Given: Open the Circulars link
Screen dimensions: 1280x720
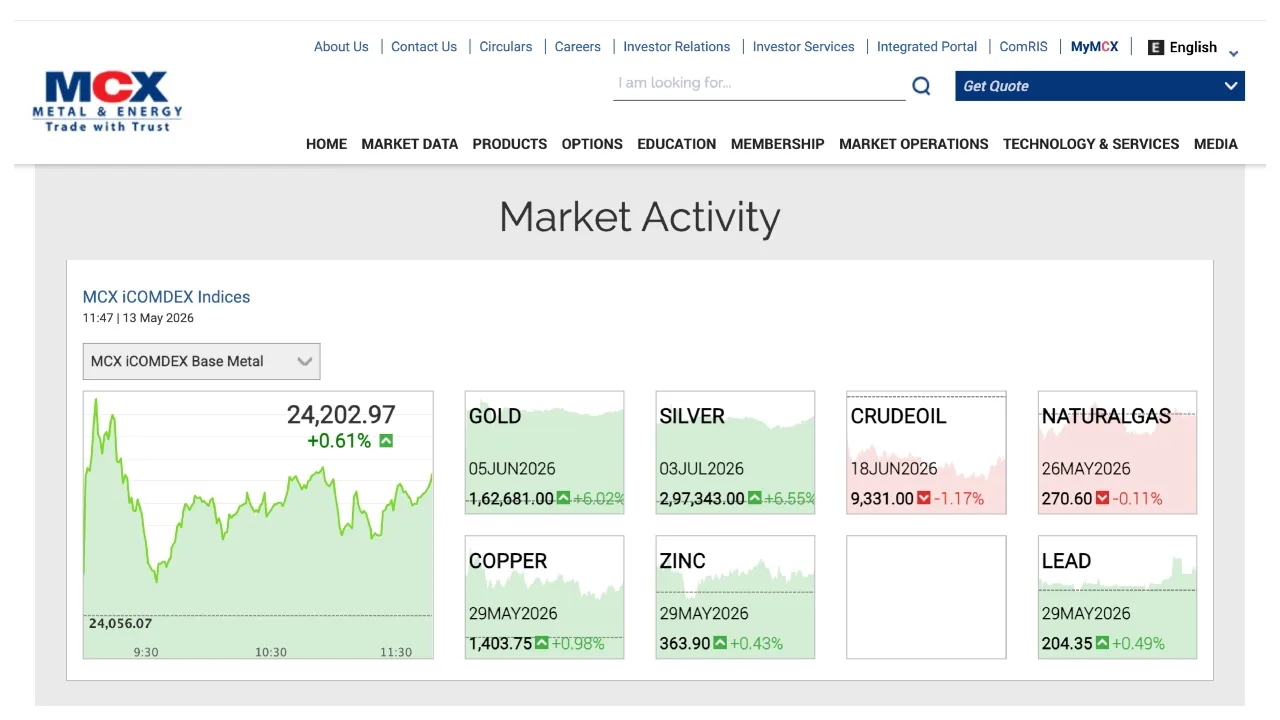Looking at the screenshot, I should coord(506,47).
